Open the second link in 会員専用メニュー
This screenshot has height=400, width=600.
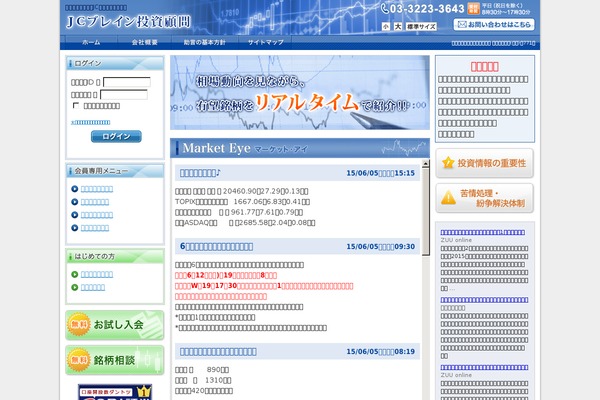[95, 202]
